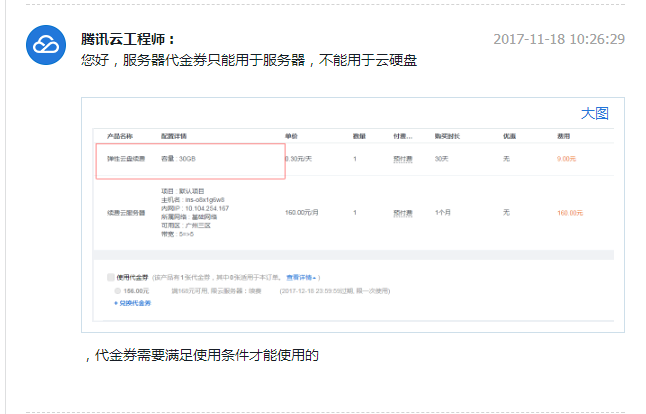Click the 内网IP 10.104.254.167 line

coord(195,208)
